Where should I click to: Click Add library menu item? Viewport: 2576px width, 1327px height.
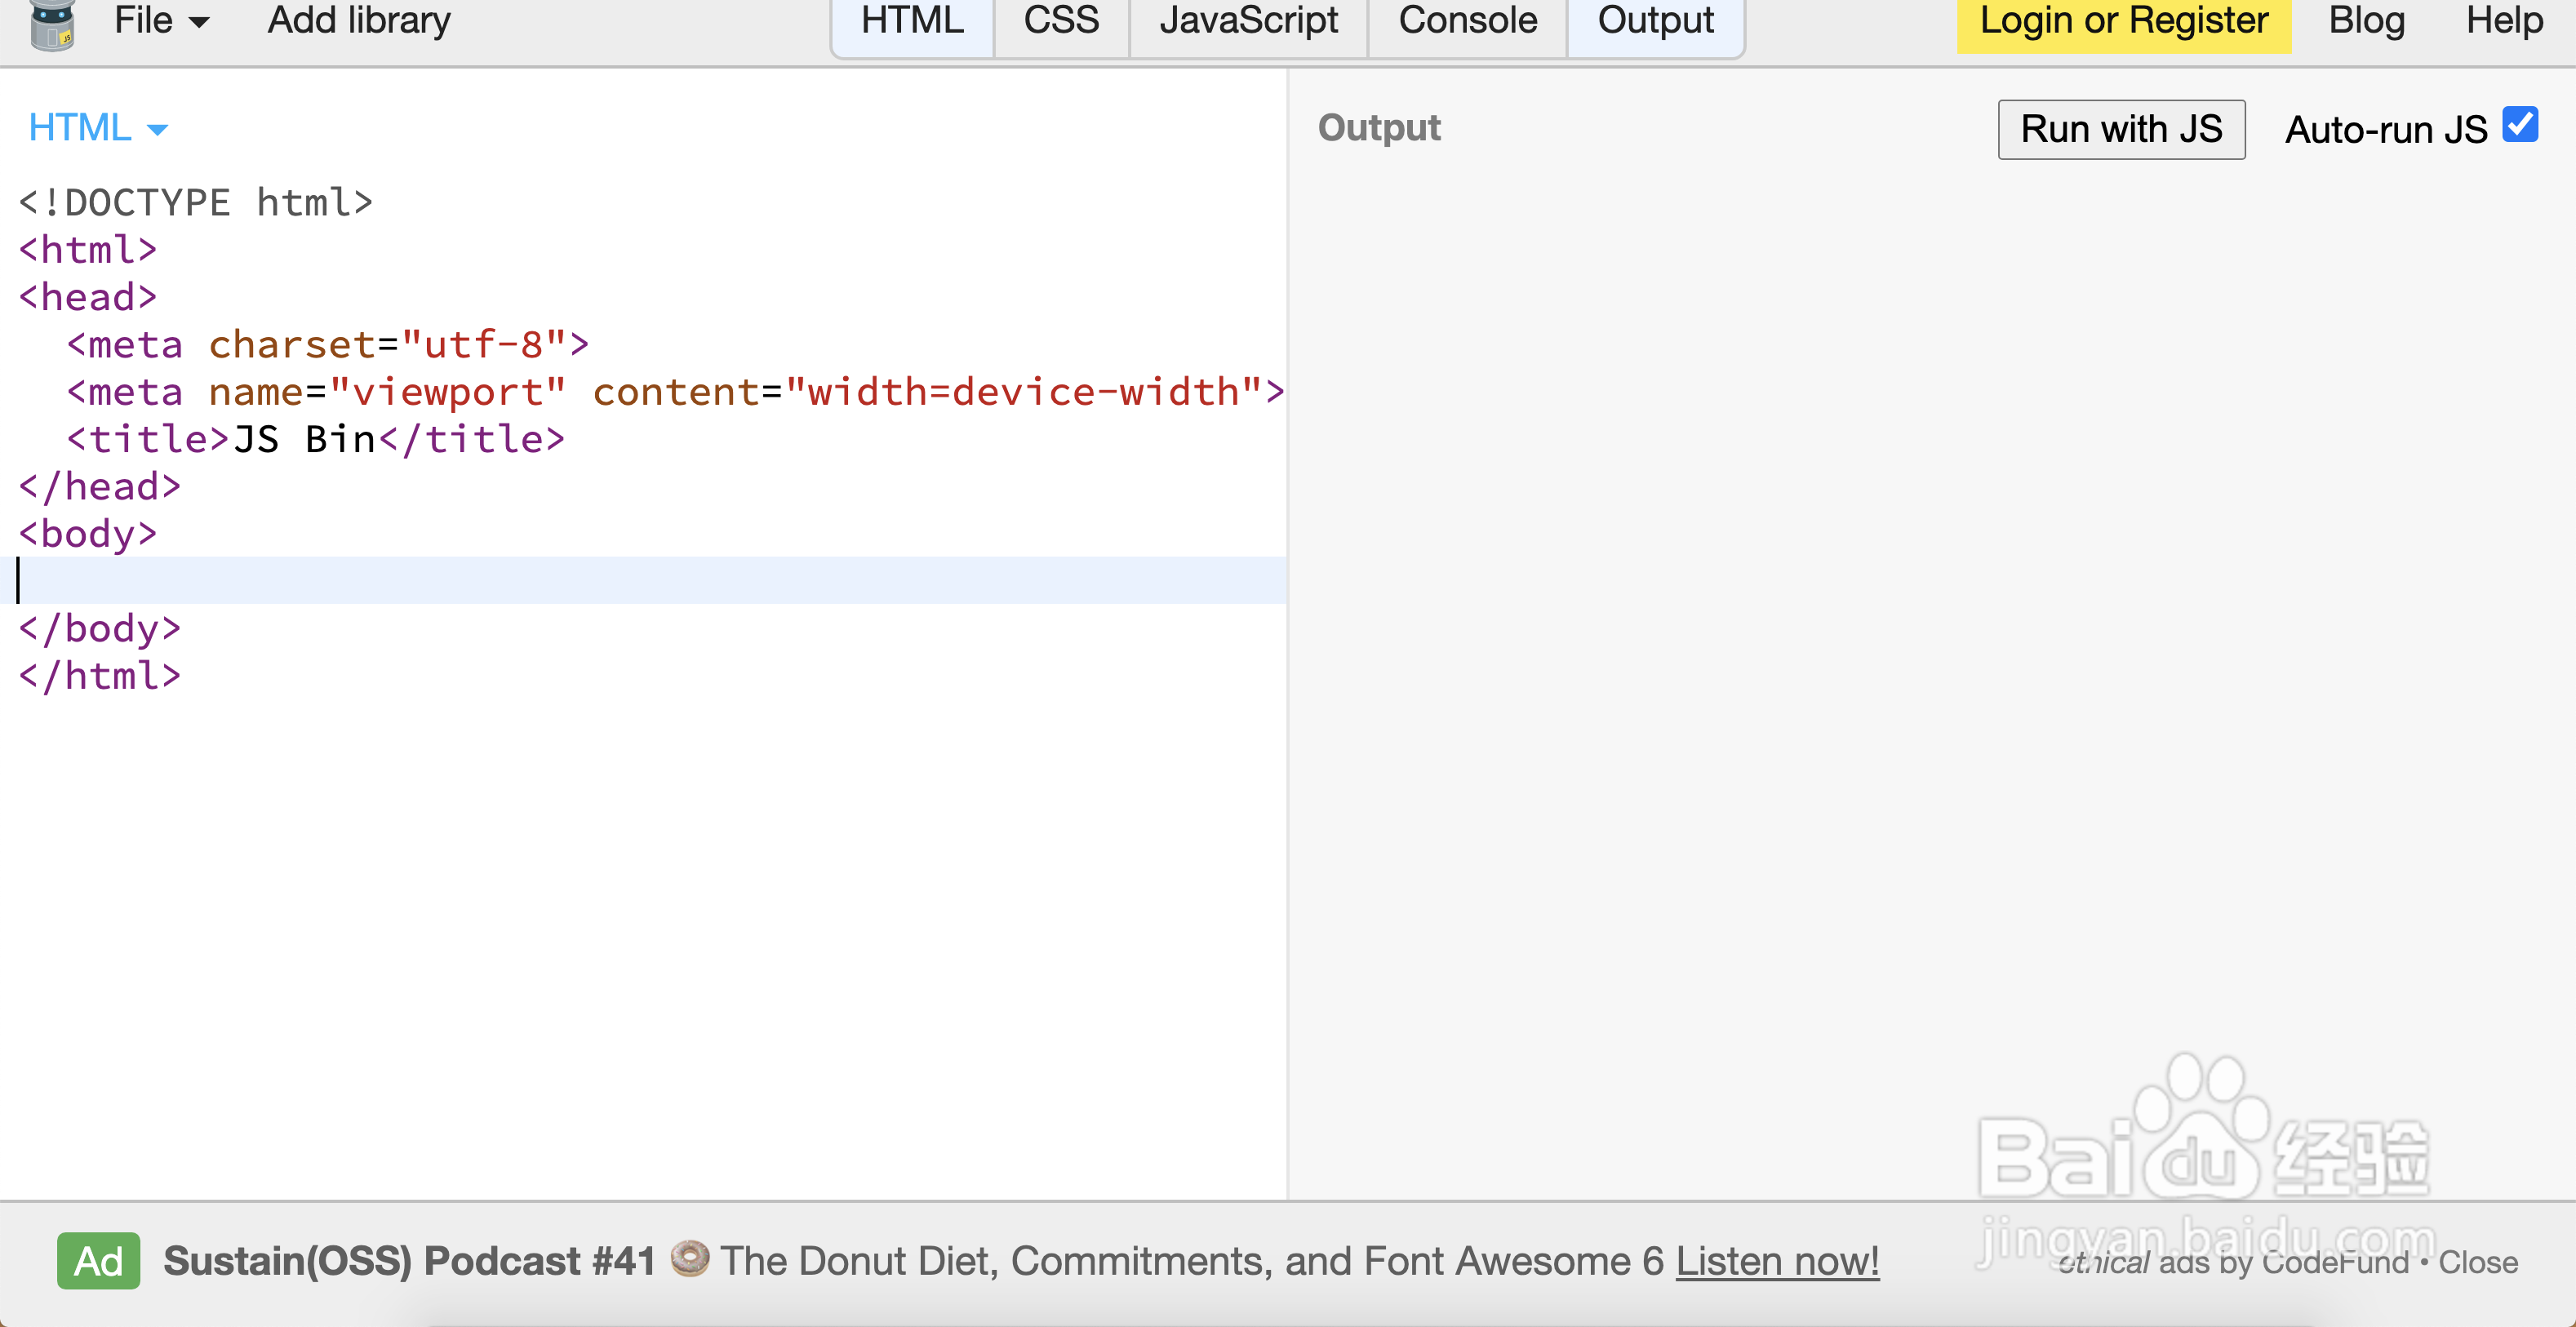click(359, 20)
